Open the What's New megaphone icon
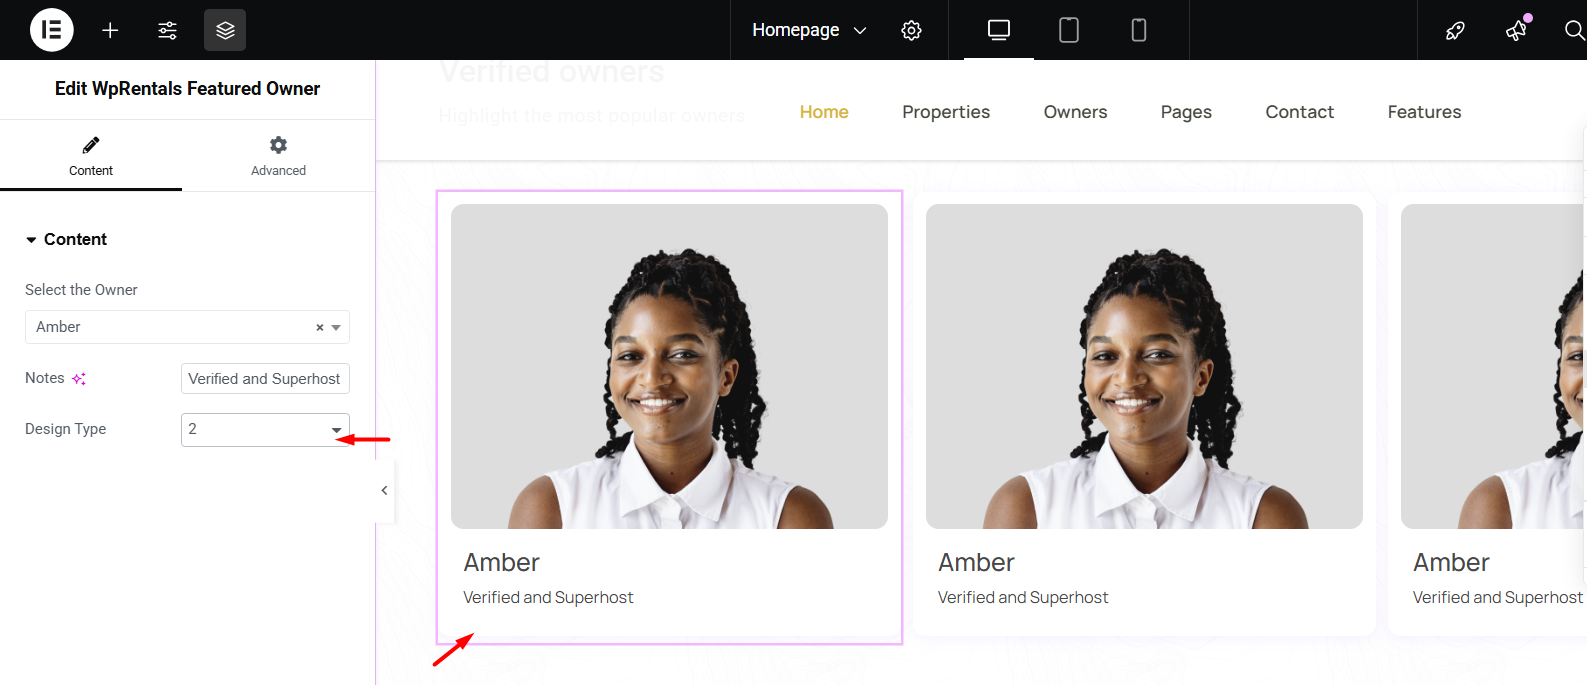 click(1516, 30)
